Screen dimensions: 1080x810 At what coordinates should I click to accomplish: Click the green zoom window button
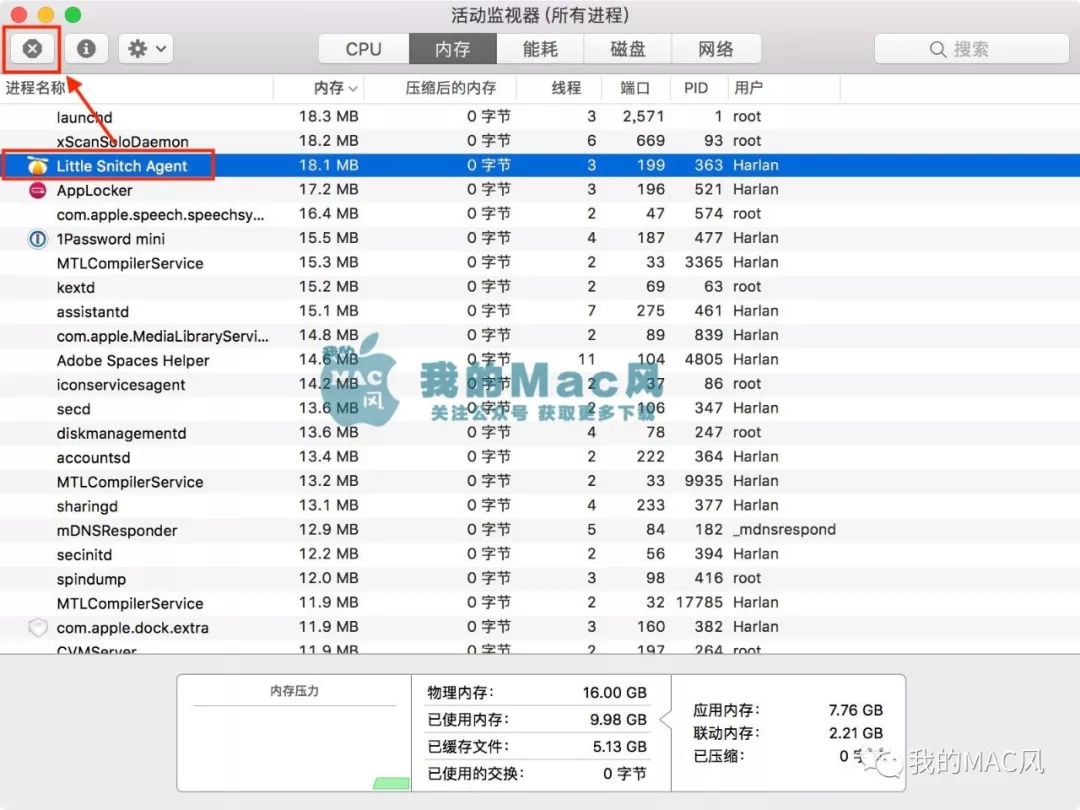click(72, 15)
